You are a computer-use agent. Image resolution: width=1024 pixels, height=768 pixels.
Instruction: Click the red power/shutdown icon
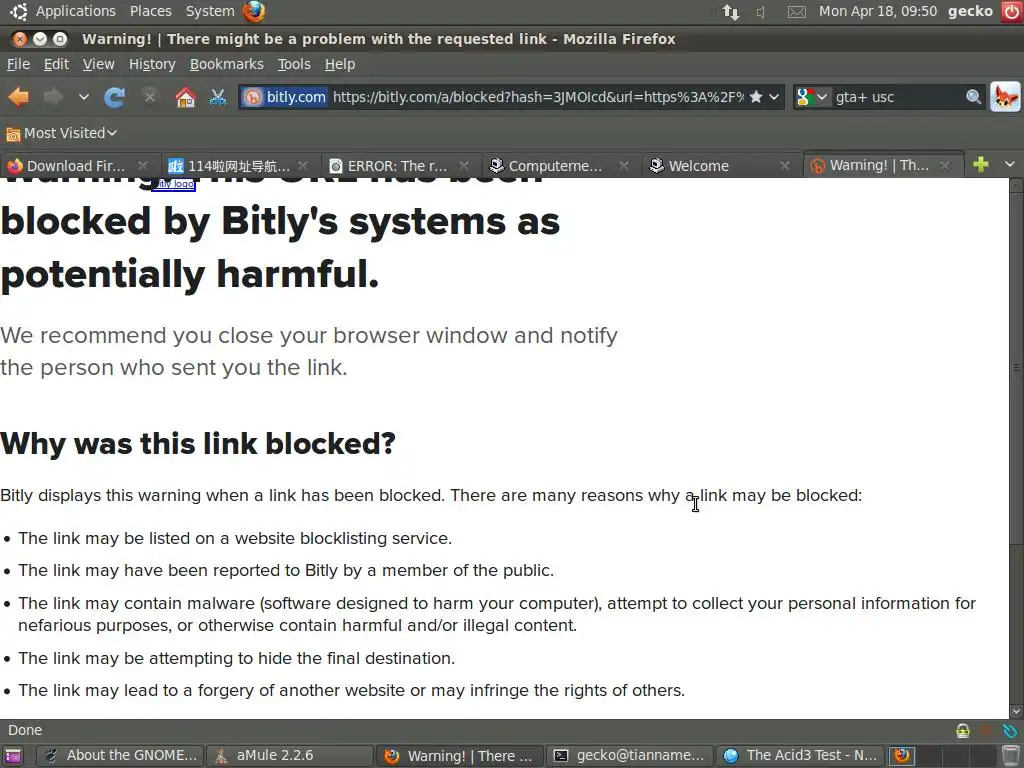(1012, 11)
